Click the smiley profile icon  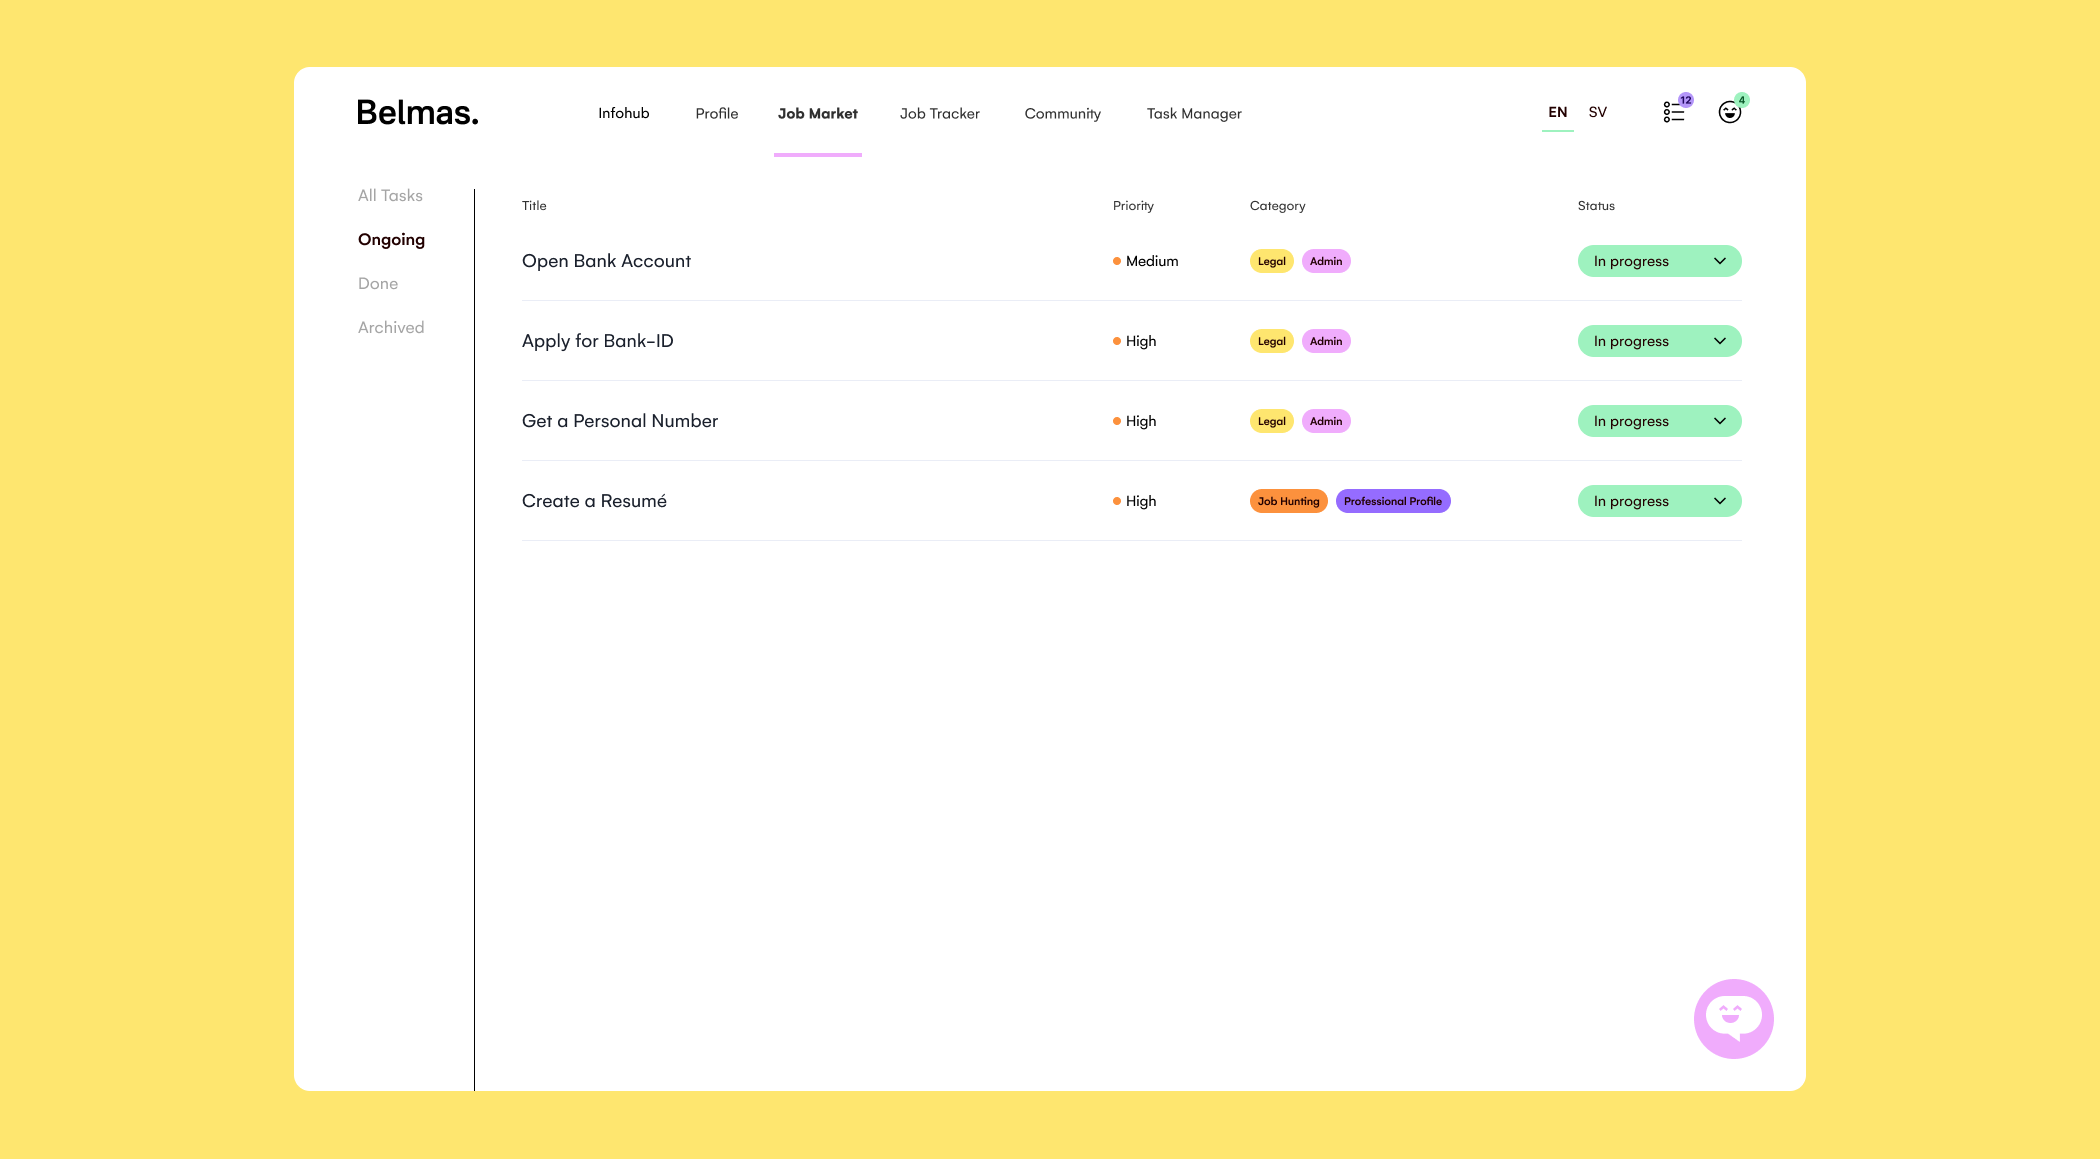[1729, 112]
